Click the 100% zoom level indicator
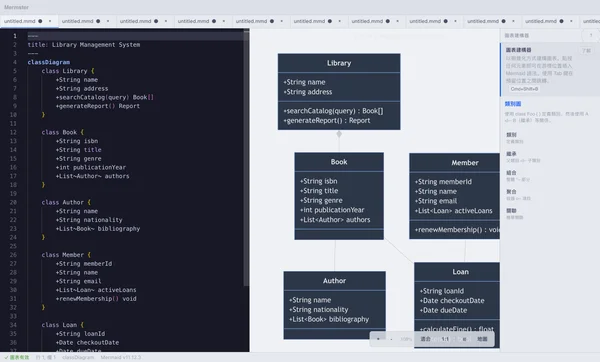The width and height of the screenshot is (600, 362). (x=406, y=339)
